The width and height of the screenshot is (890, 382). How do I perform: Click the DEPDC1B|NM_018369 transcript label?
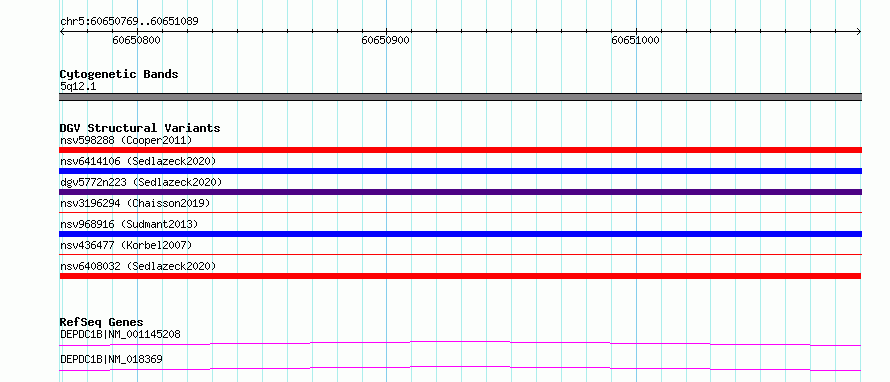111,359
